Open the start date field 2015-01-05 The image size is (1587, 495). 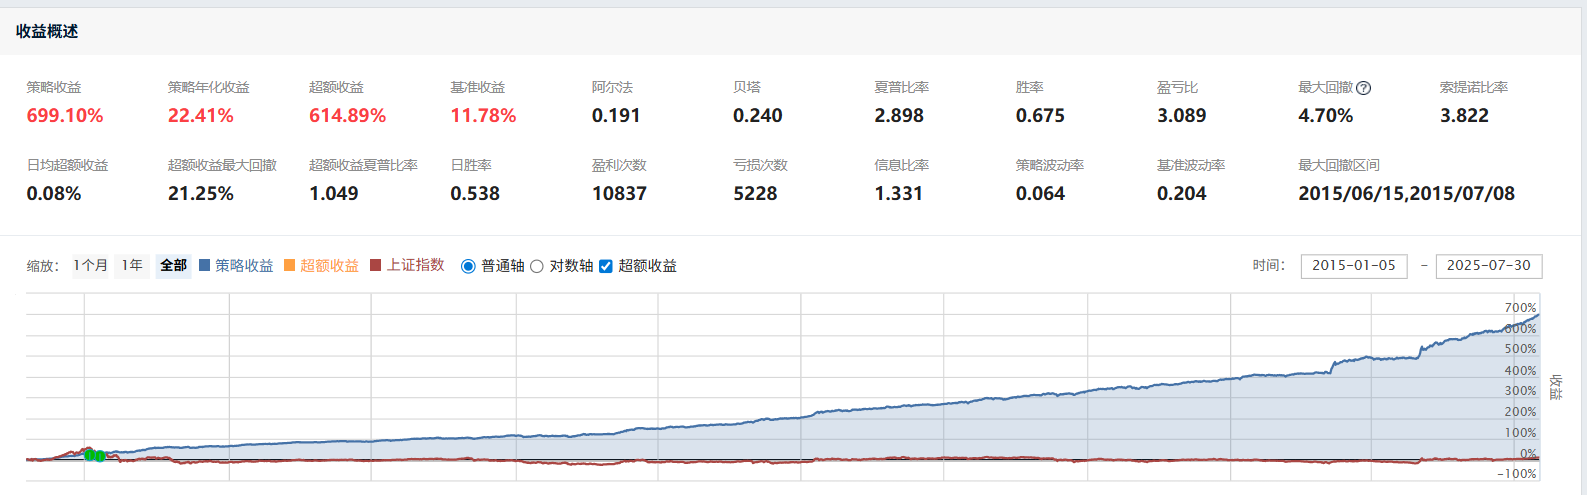click(x=1353, y=266)
